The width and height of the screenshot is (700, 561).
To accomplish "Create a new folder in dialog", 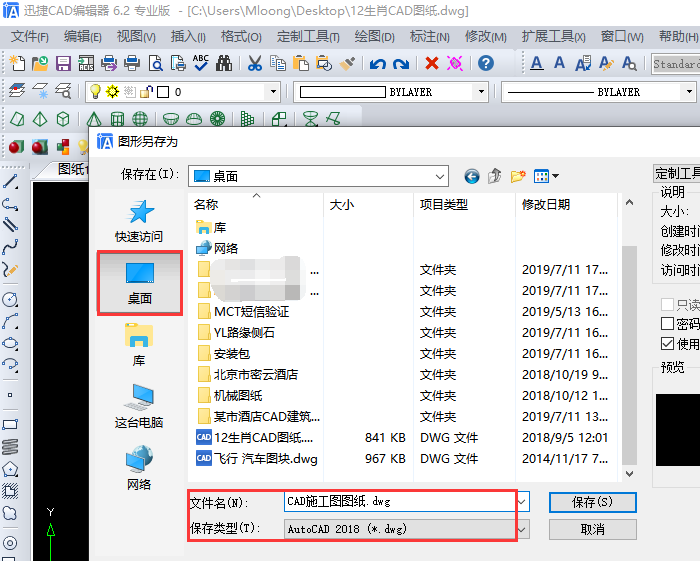I will pyautogui.click(x=518, y=176).
